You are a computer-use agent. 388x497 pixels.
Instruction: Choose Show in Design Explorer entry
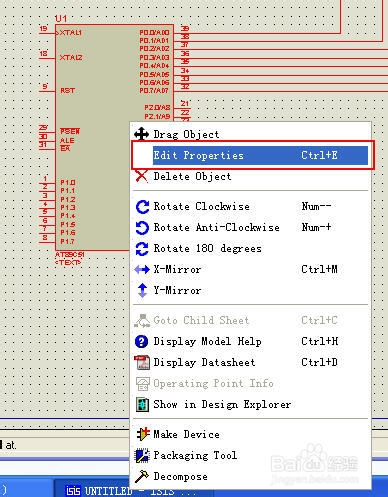click(251, 404)
